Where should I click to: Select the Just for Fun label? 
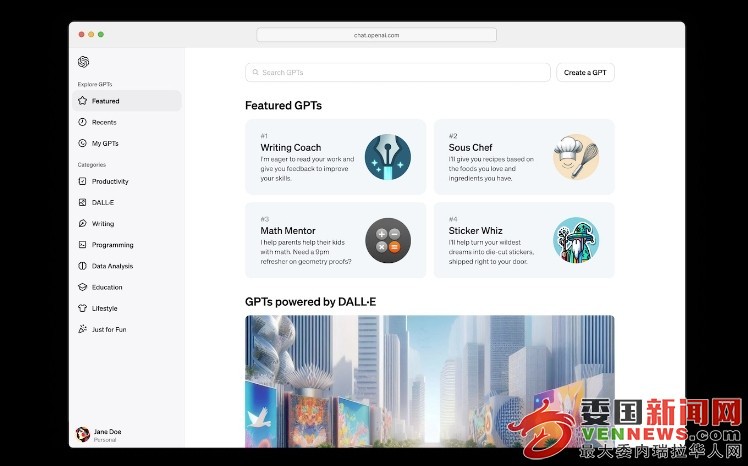coord(109,329)
